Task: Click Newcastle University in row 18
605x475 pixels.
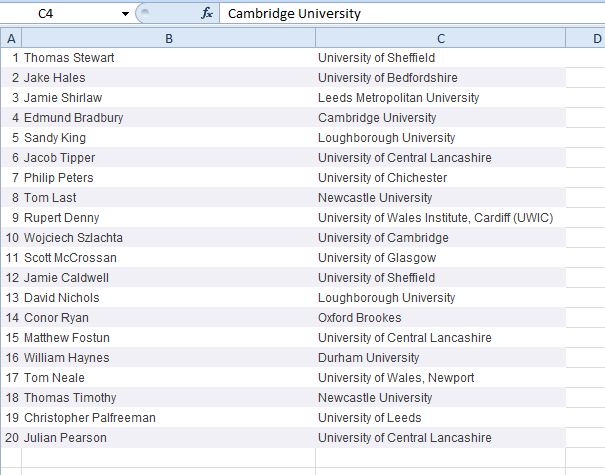Action: pyautogui.click(x=441, y=398)
